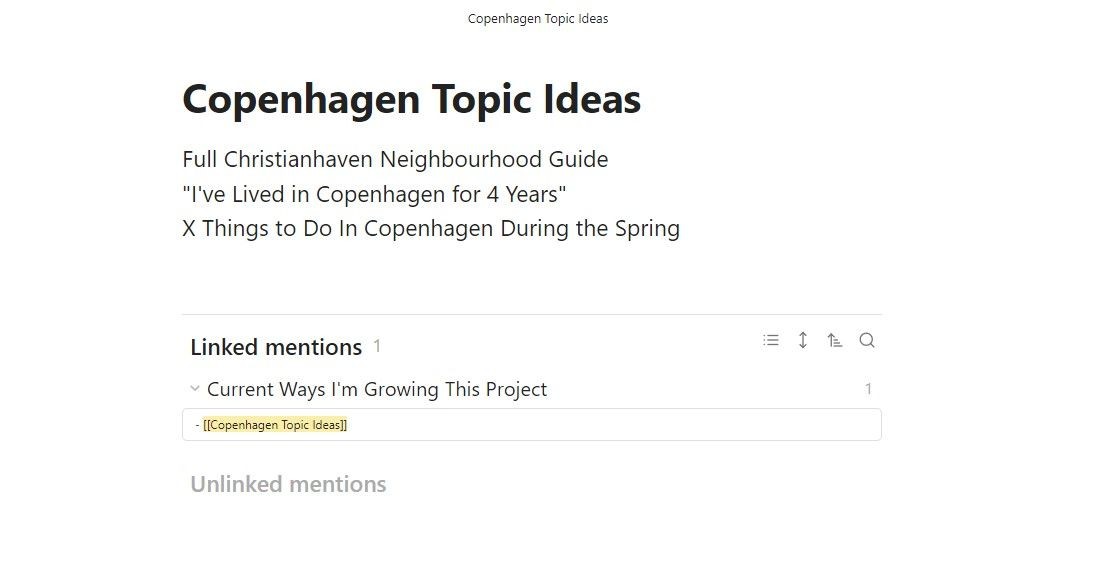Screen dimensions: 1112x562
Task: Click the small tab title at top
Action: point(538,19)
